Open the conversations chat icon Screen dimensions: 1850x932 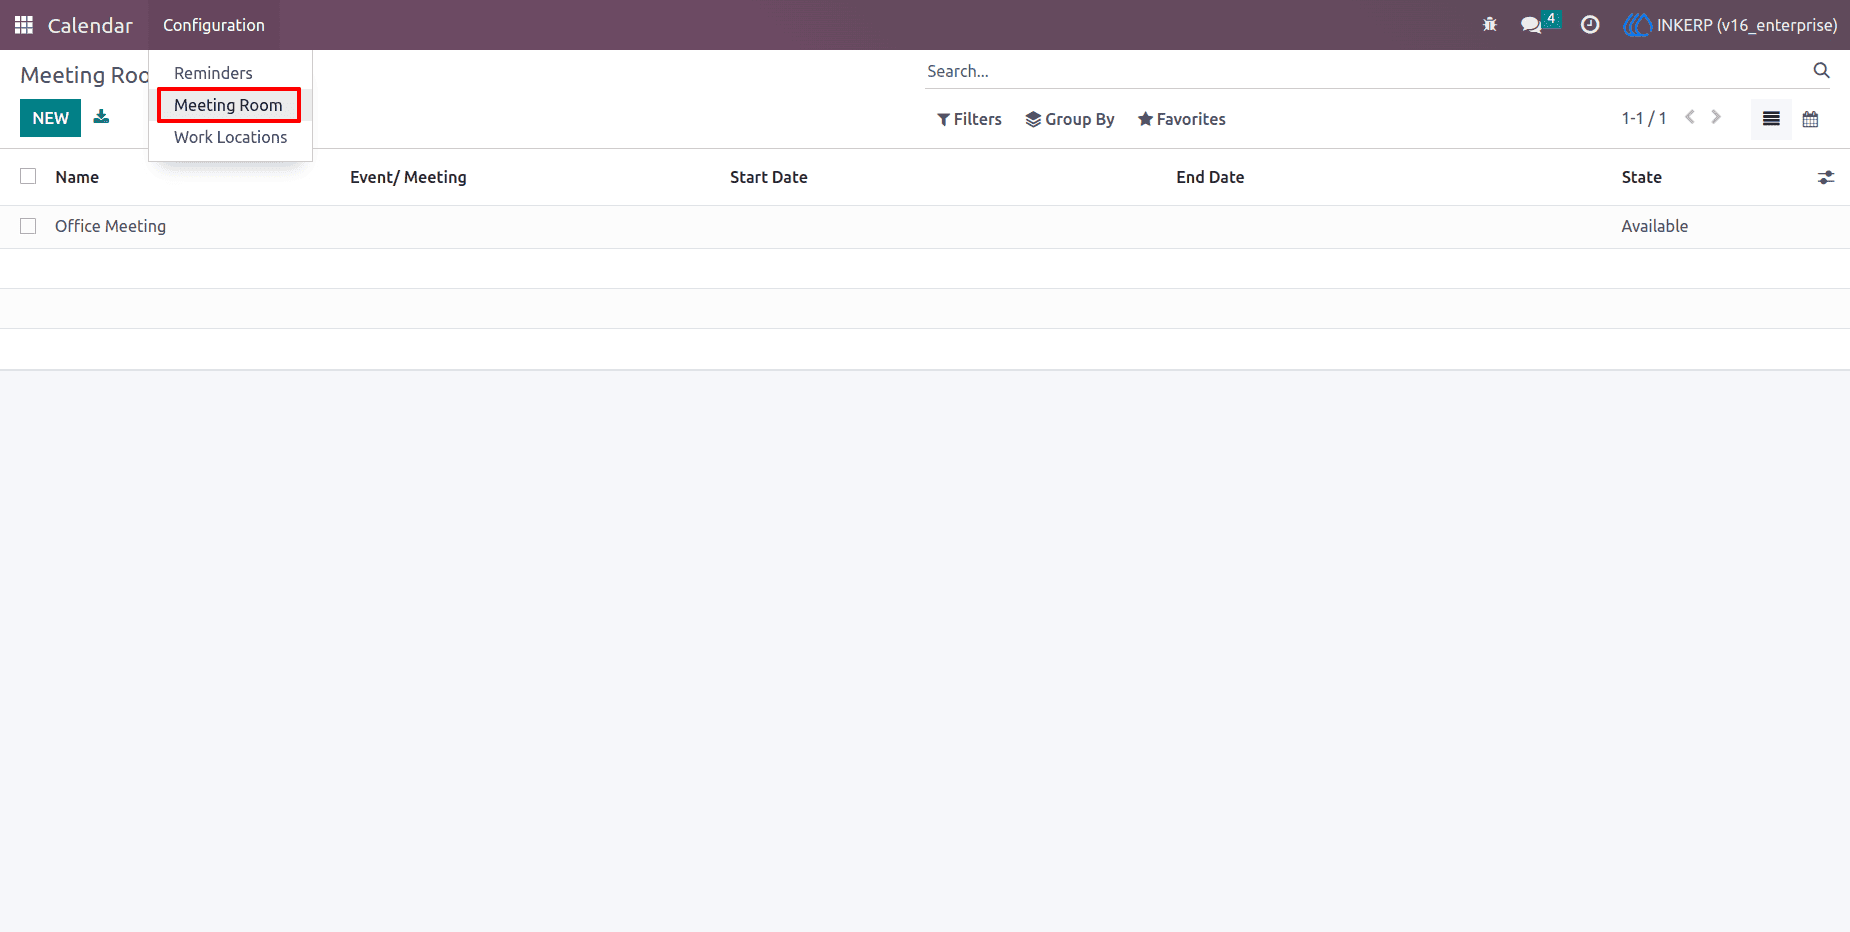point(1531,25)
